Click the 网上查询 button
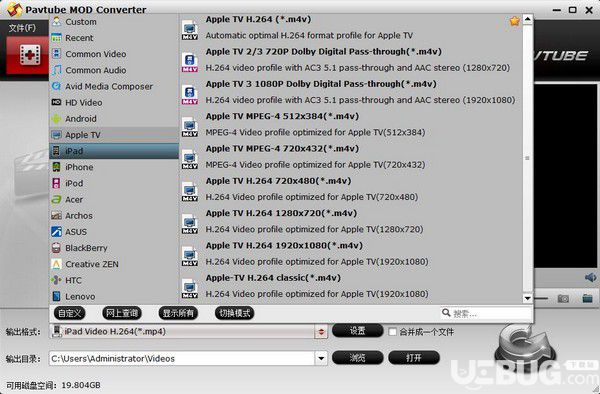 (x=122, y=313)
